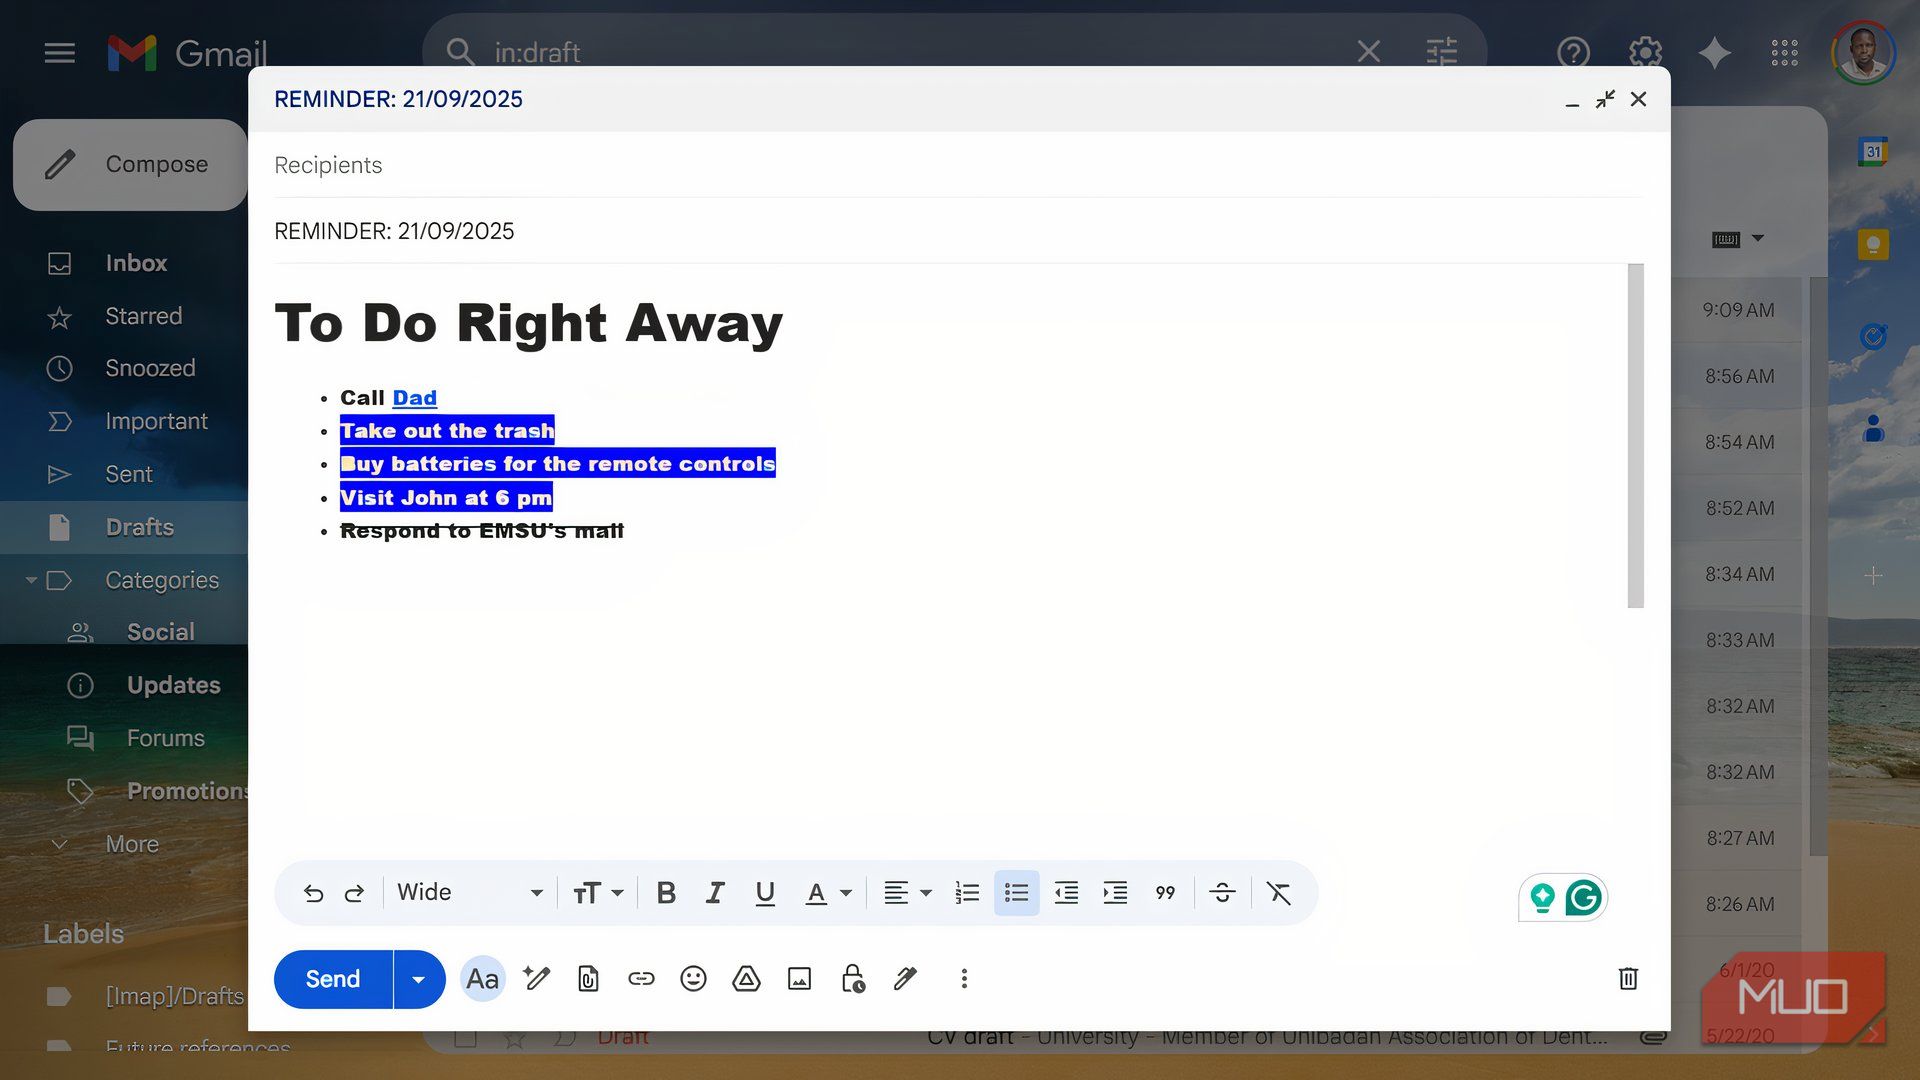Expand the Send options arrow
This screenshot has height=1080, width=1920.
(x=419, y=979)
